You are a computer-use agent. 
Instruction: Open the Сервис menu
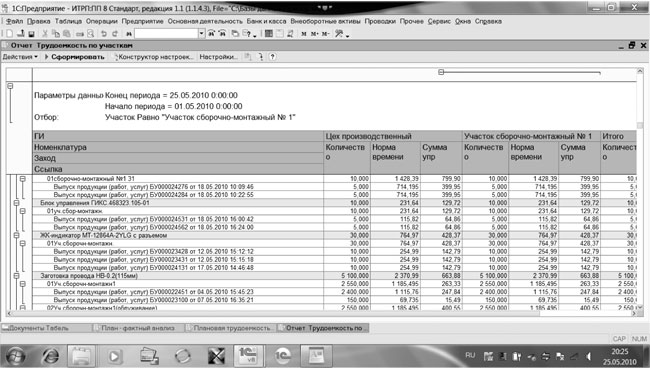(439, 21)
